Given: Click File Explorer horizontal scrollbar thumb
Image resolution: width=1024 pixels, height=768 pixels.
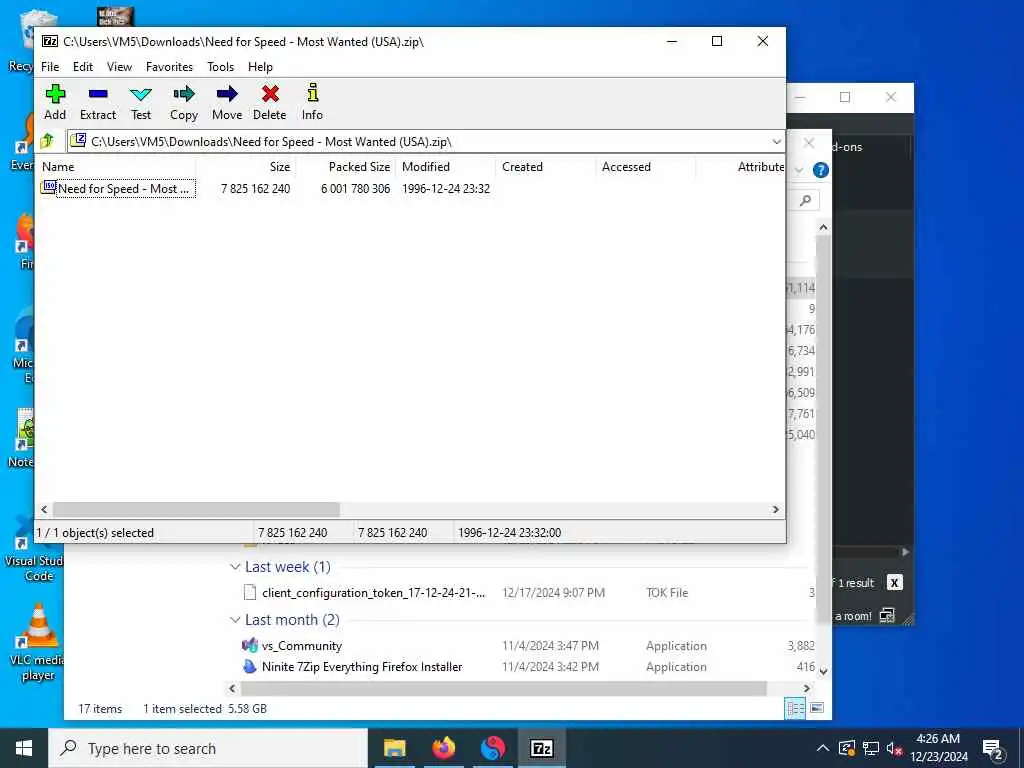Looking at the screenshot, I should pyautogui.click(x=504, y=688).
